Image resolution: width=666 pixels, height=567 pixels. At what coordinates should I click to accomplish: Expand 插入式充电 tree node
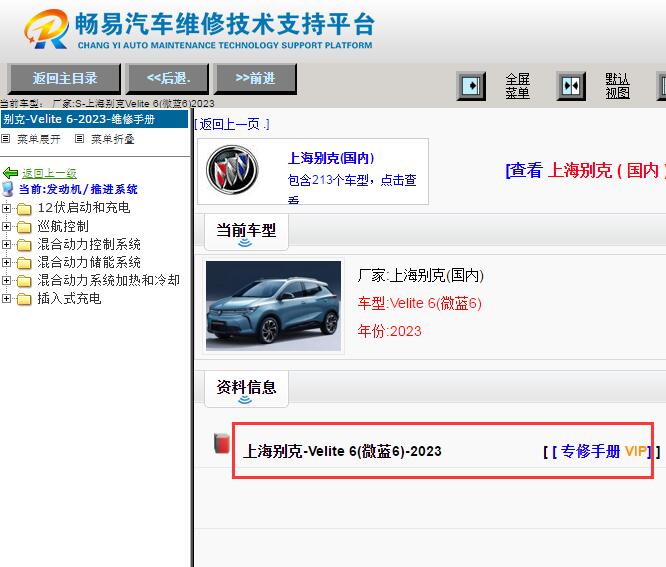6,299
